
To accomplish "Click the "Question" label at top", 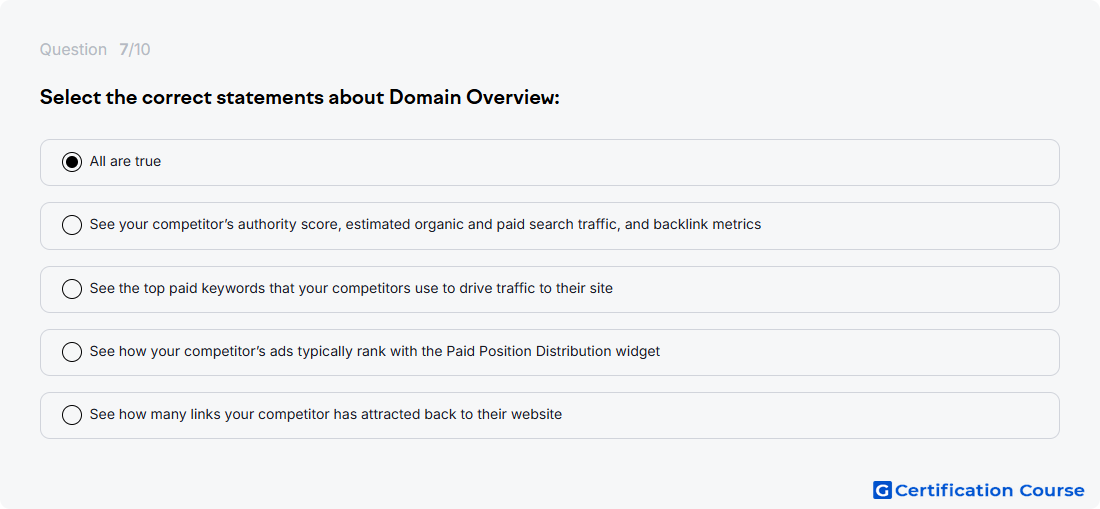I will pos(73,50).
